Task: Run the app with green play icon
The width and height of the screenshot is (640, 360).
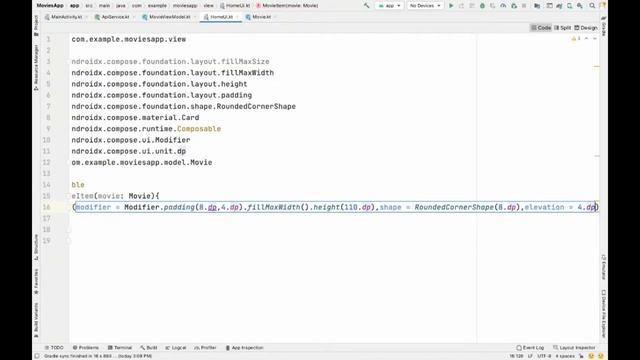Action: [451, 6]
